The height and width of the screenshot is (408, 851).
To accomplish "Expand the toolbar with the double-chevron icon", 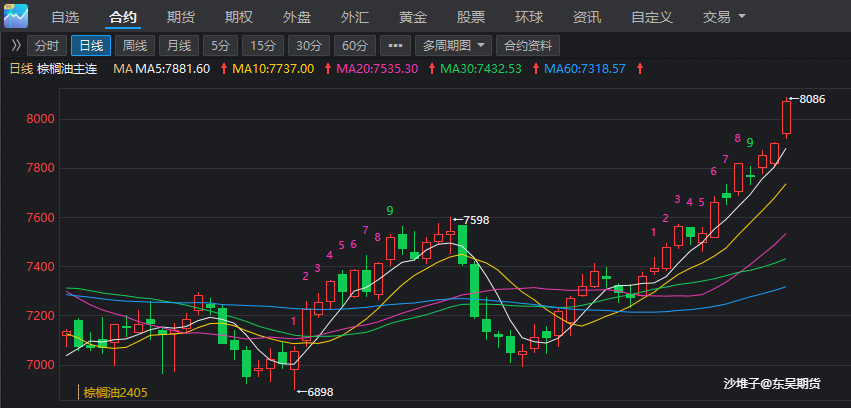I will (x=16, y=46).
